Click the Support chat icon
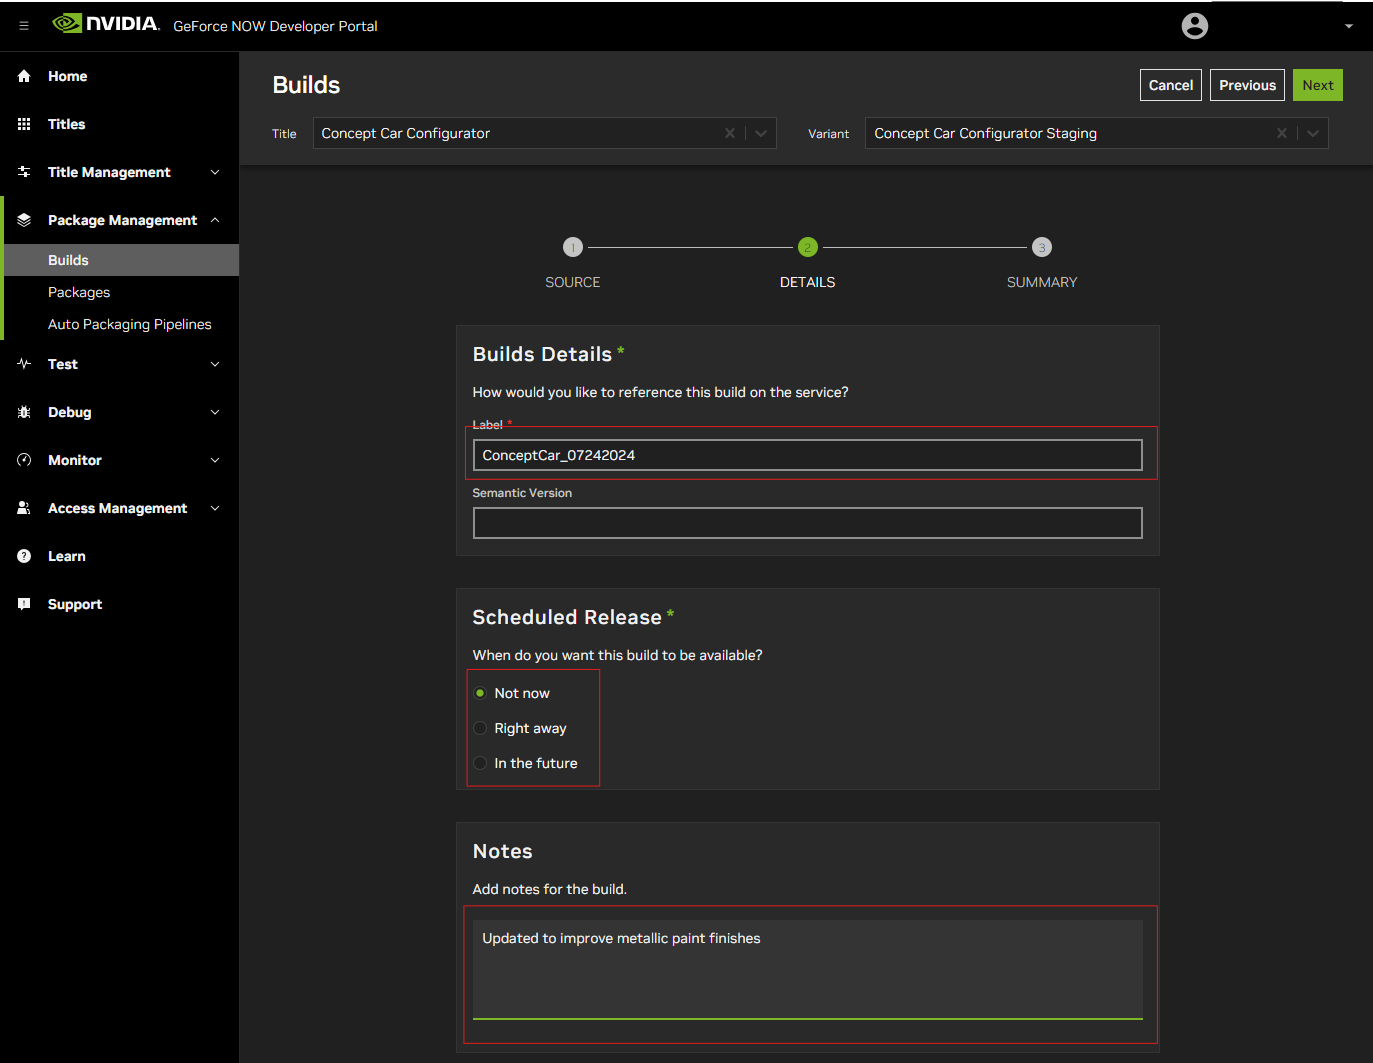Screen dimensions: 1373x1063 click(24, 604)
